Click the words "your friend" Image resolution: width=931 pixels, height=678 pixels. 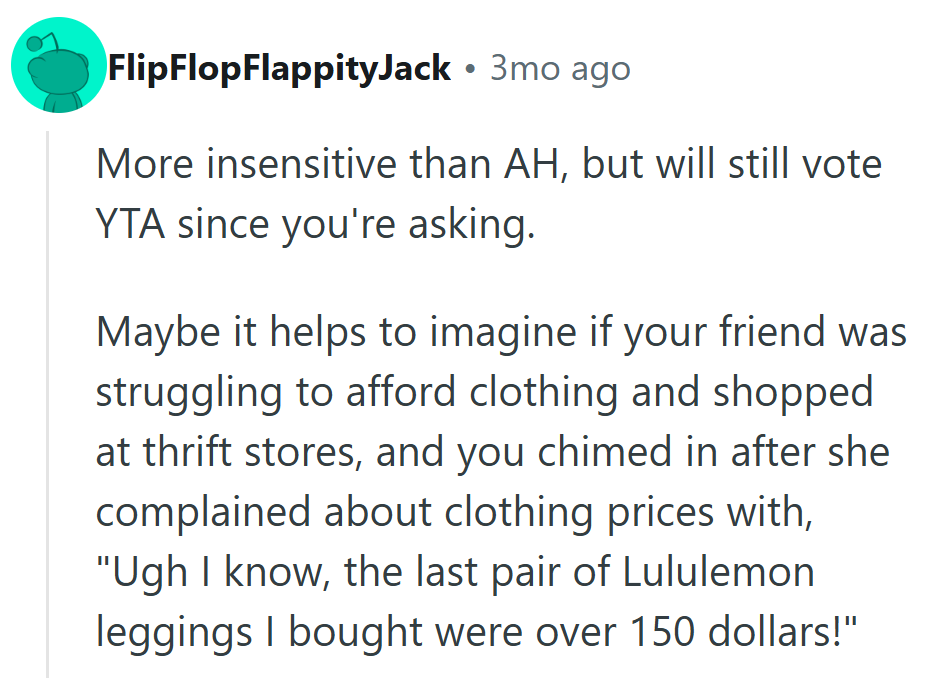tap(700, 331)
